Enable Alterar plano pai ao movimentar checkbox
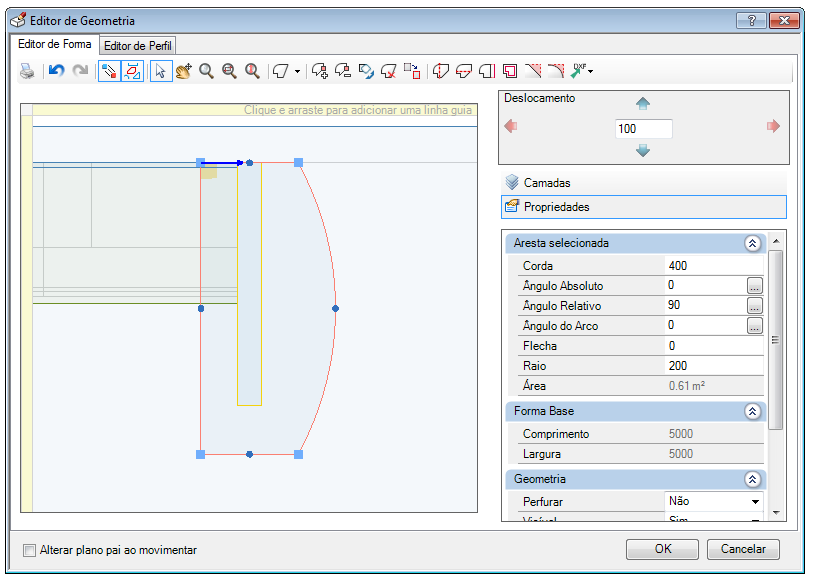814x578 pixels. (x=30, y=550)
